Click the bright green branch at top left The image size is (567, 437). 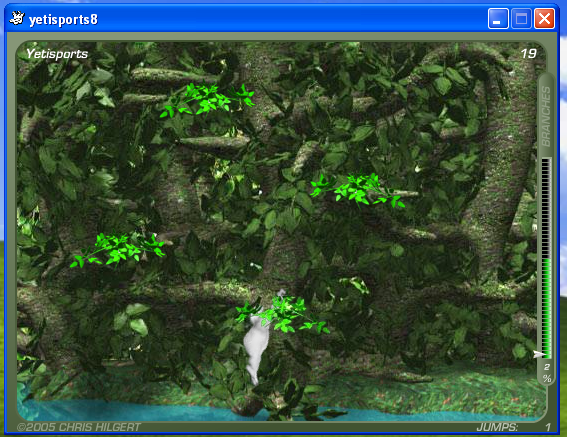click(207, 100)
